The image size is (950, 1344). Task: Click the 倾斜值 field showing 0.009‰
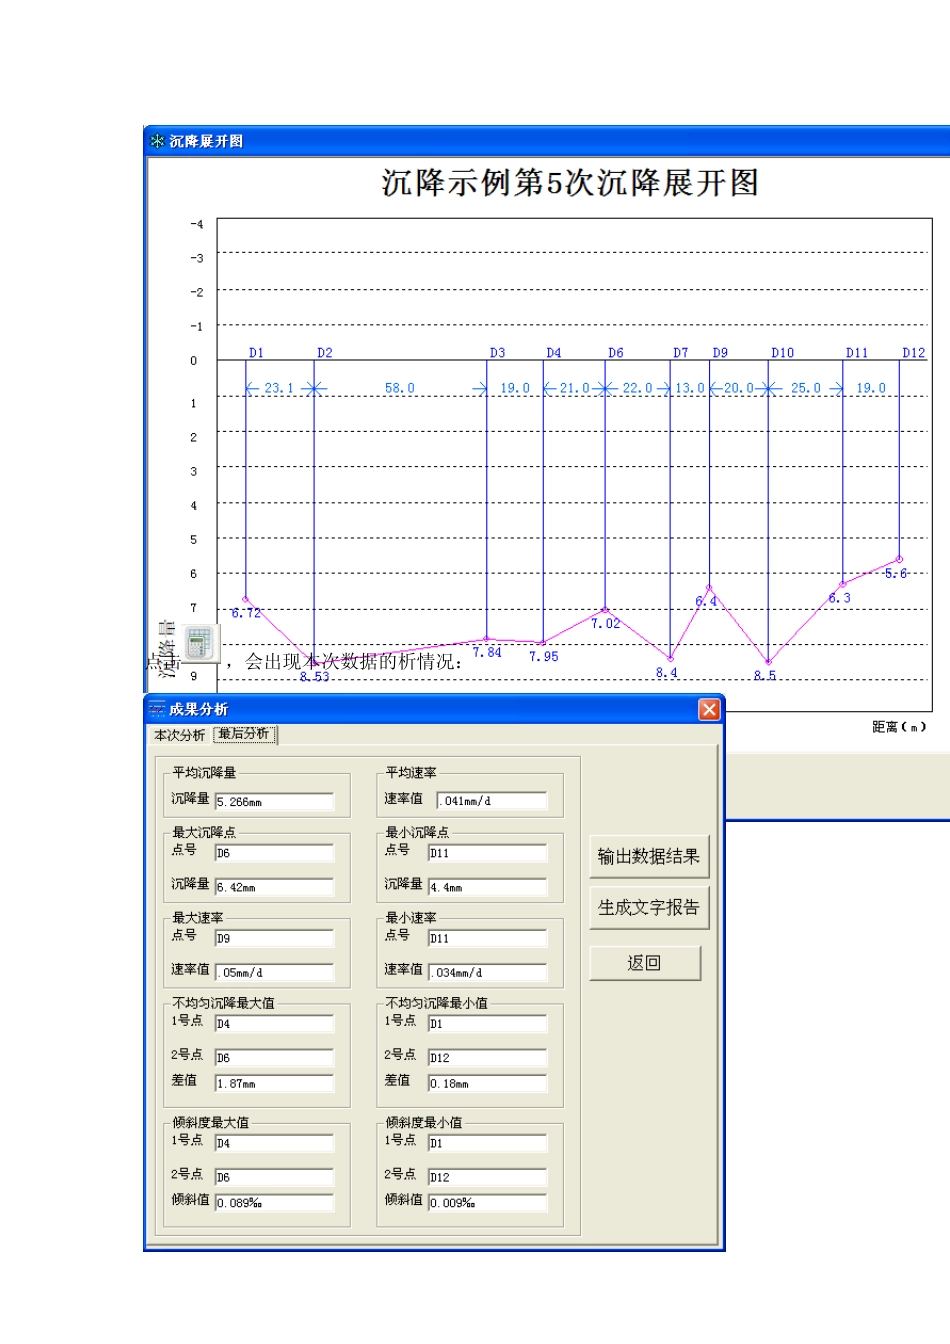(x=488, y=1203)
